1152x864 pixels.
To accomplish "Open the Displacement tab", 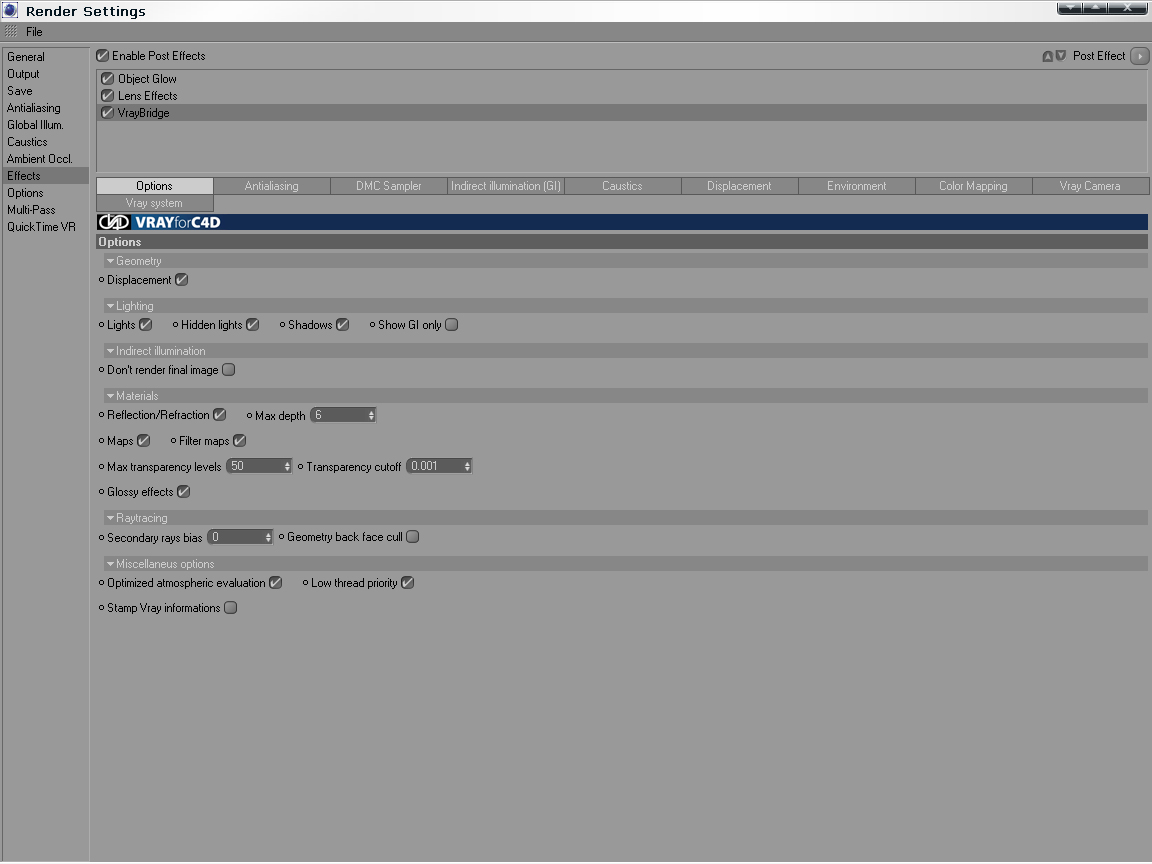I will 739,186.
